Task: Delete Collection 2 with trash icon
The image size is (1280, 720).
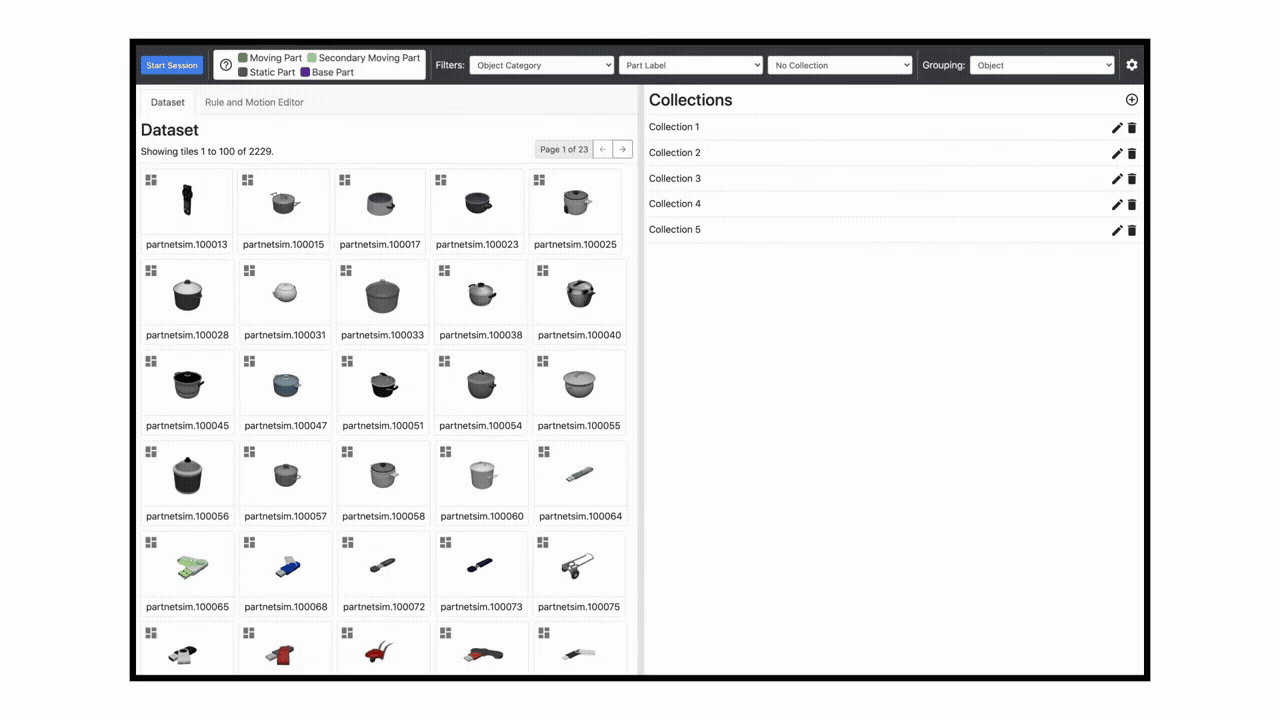Action: pos(1132,154)
